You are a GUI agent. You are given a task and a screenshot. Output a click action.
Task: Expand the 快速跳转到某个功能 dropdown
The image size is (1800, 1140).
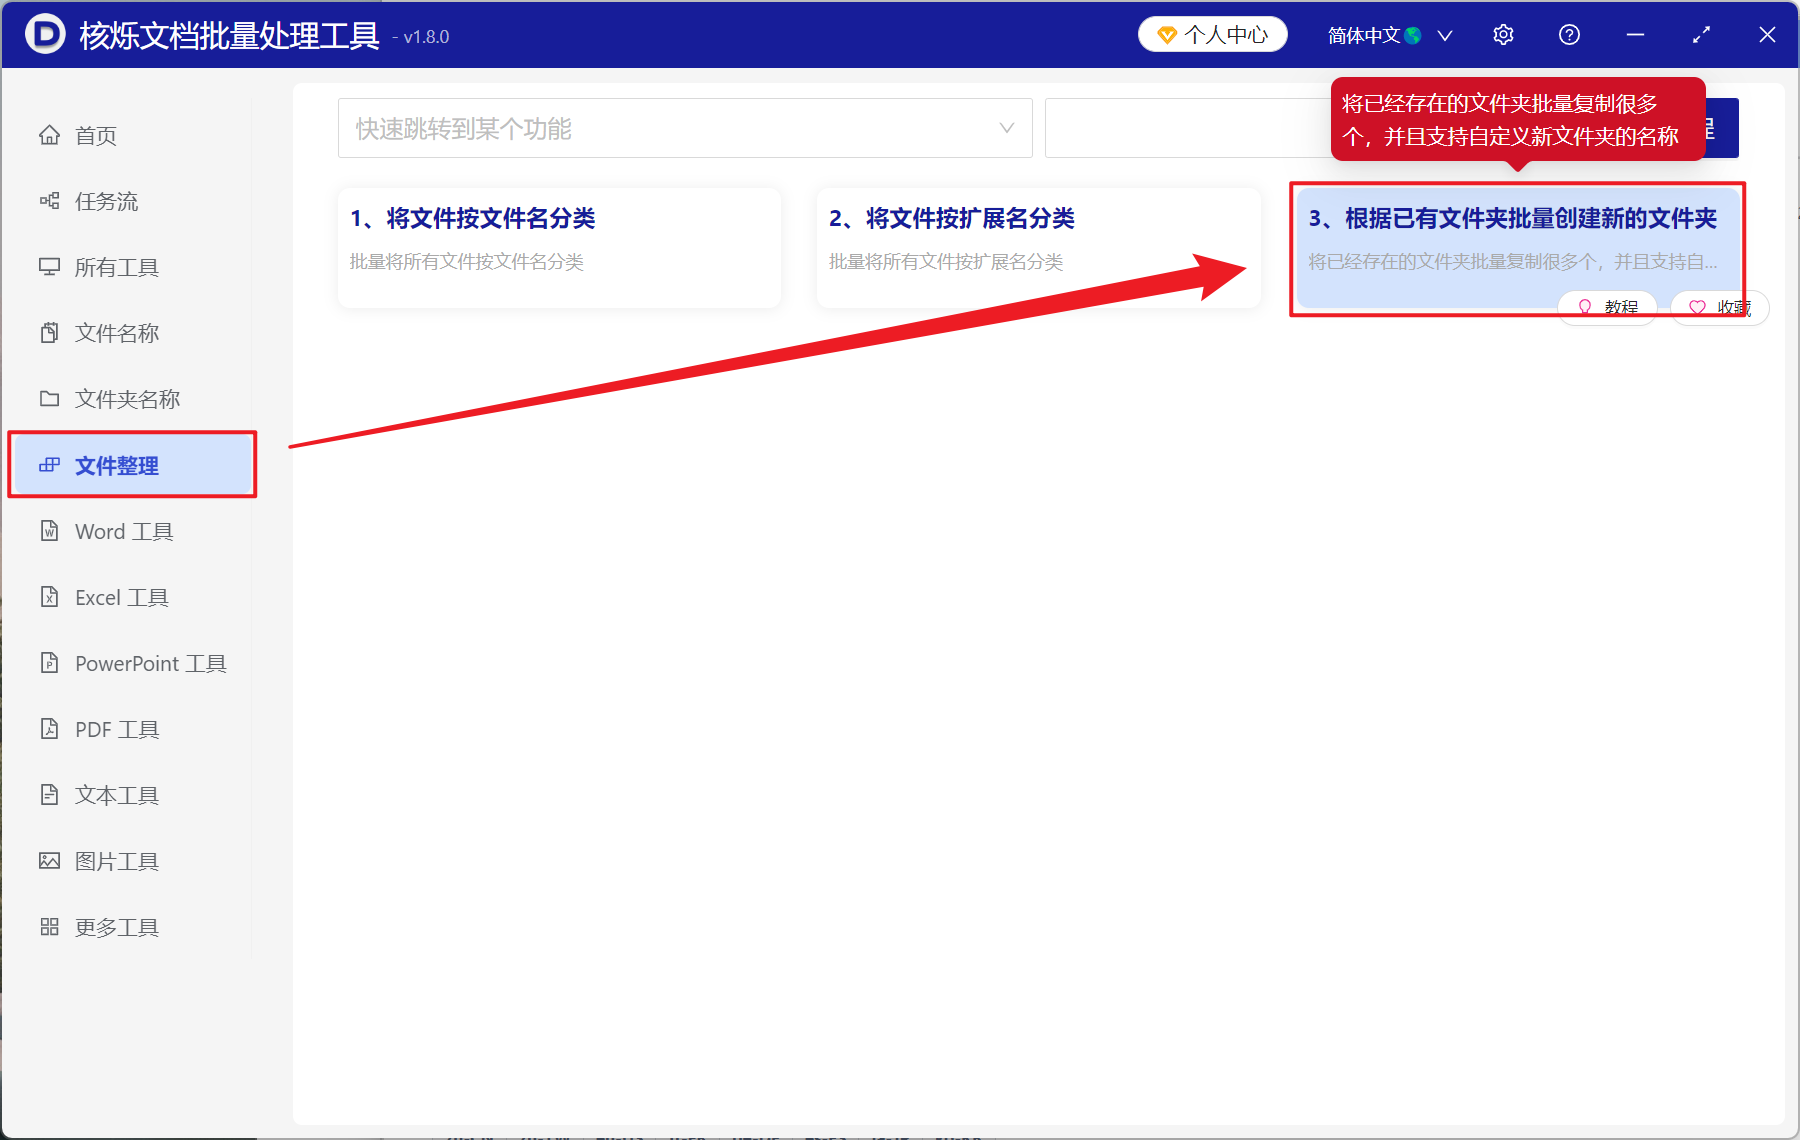tap(685, 128)
